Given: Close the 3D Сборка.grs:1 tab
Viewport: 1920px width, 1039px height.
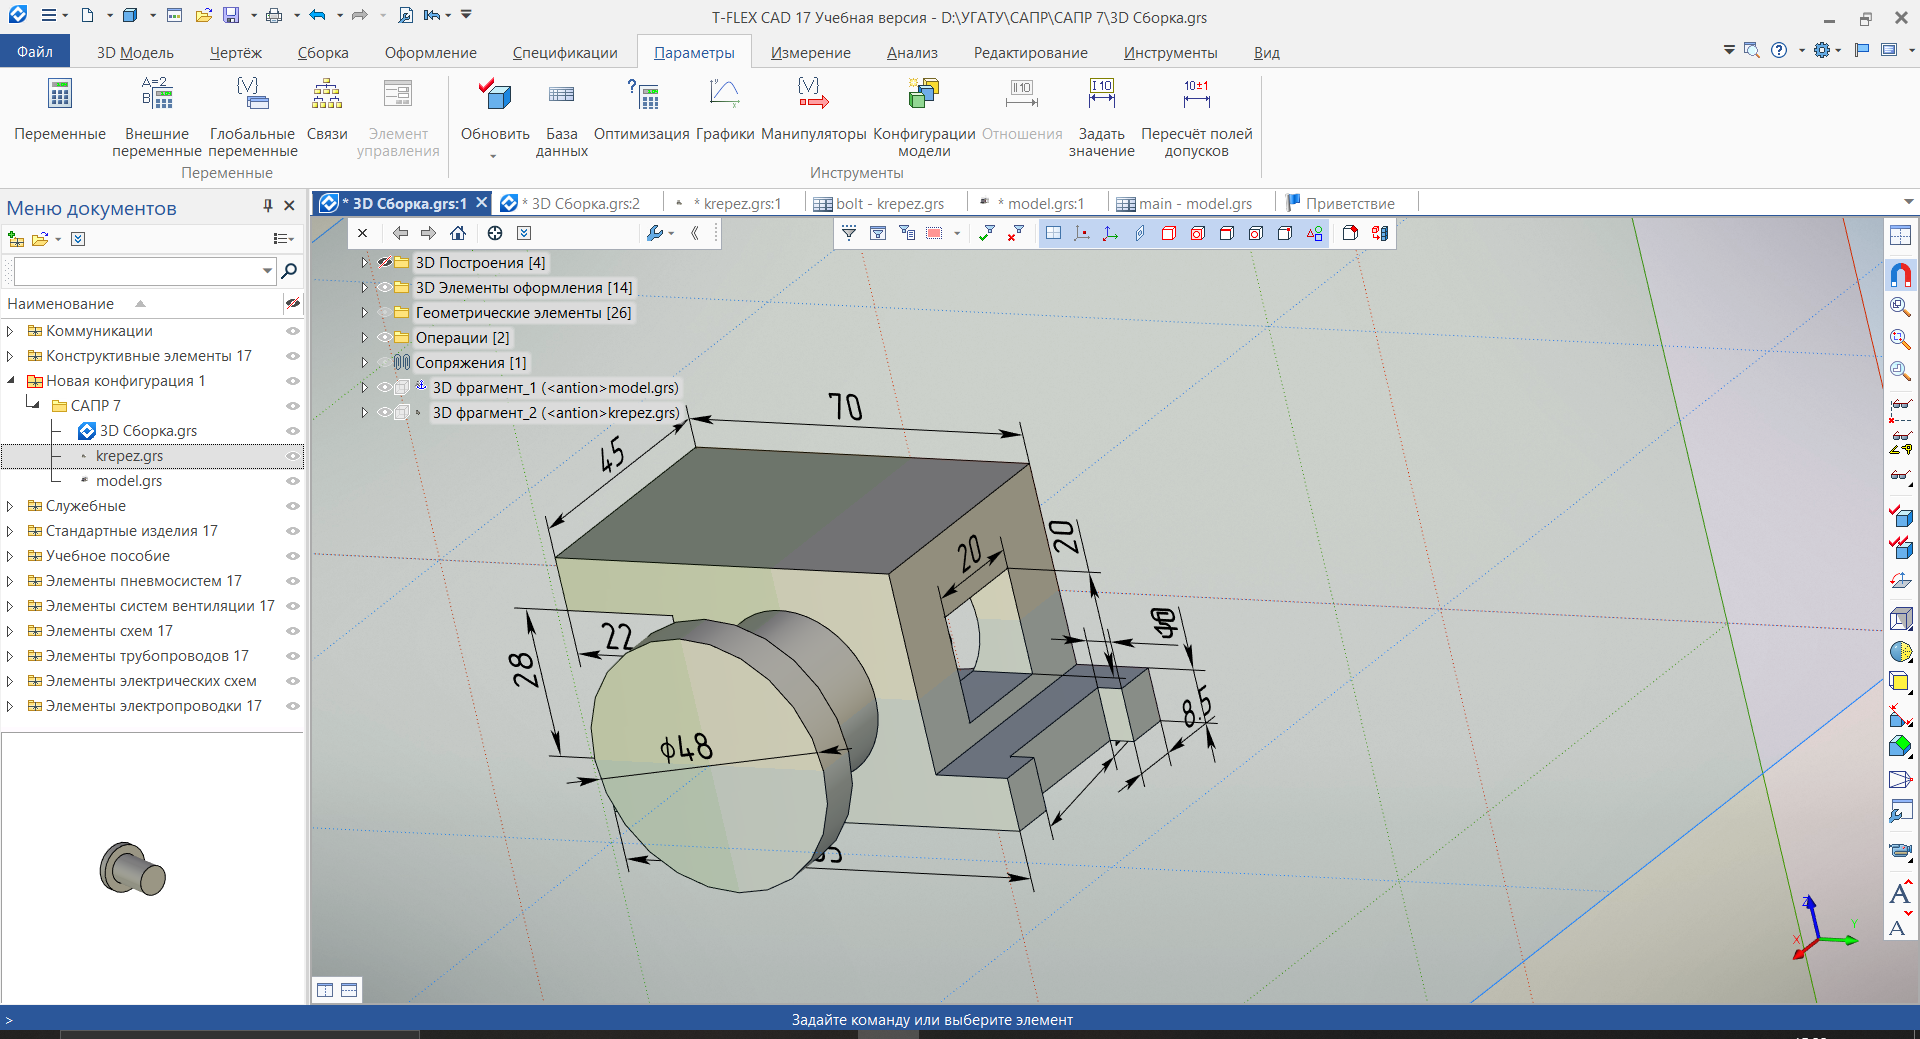Looking at the screenshot, I should 481,202.
